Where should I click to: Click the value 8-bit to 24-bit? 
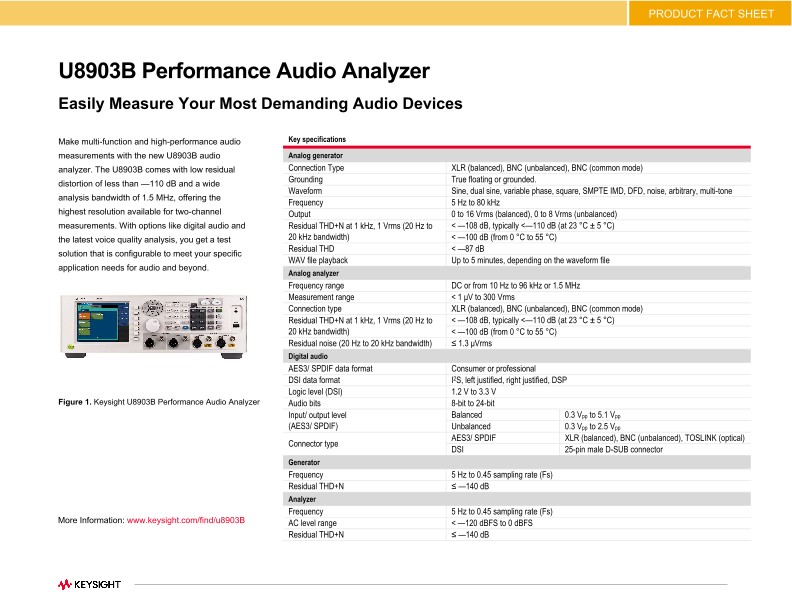[472, 403]
